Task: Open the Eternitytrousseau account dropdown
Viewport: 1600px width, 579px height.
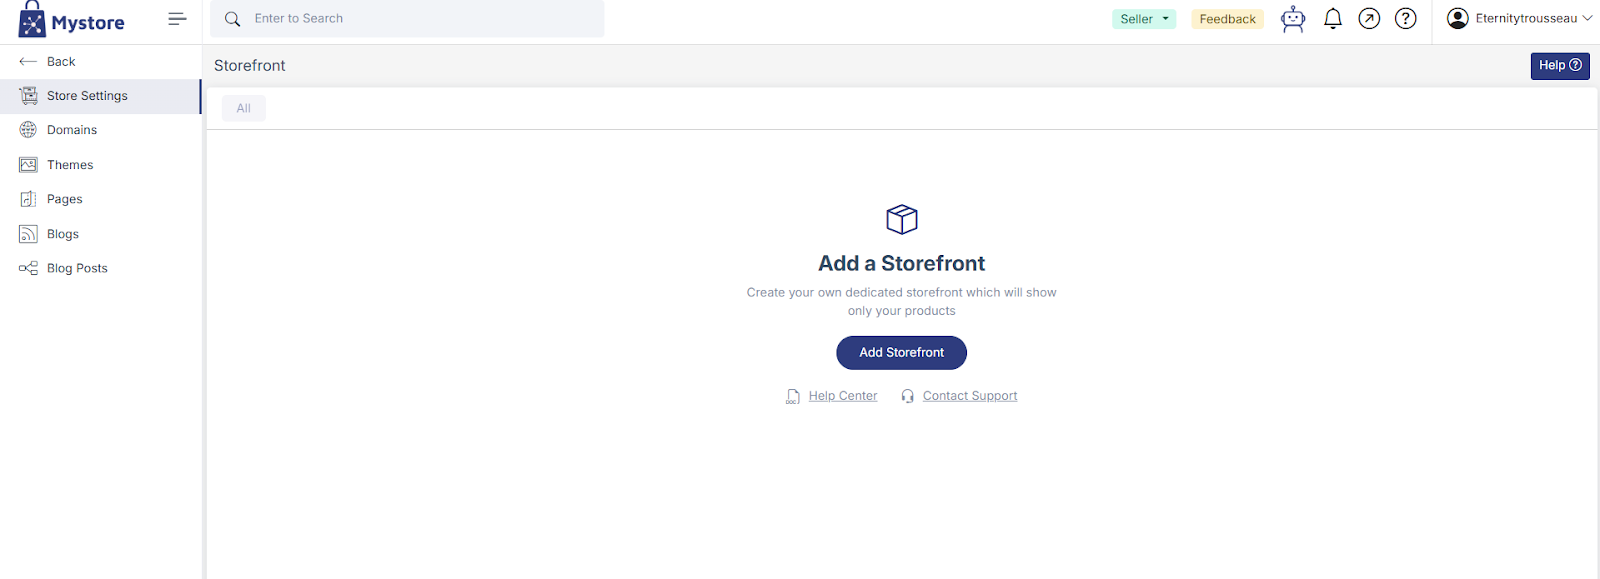Action: pos(1526,18)
